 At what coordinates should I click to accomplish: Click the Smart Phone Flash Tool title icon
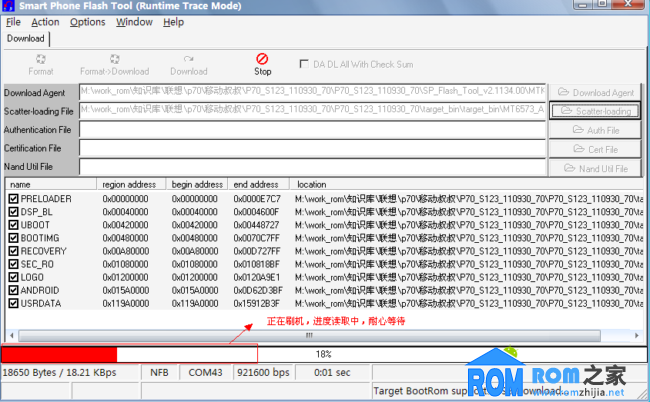coord(9,6)
